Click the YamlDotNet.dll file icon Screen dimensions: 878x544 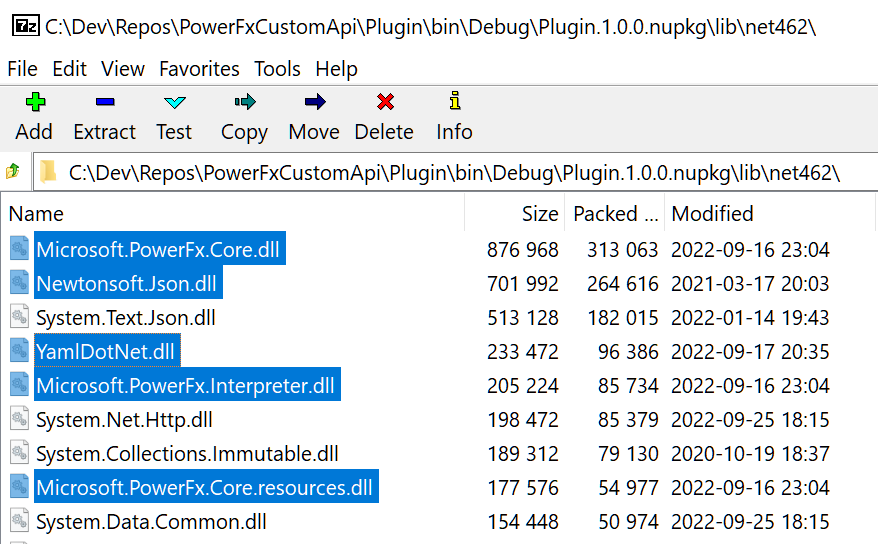point(19,351)
